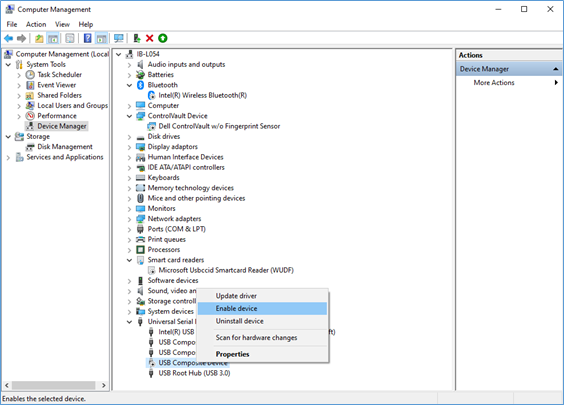Collapse Universal Serial Bus controllers category
Image resolution: width=564 pixels, height=405 pixels.
129,322
